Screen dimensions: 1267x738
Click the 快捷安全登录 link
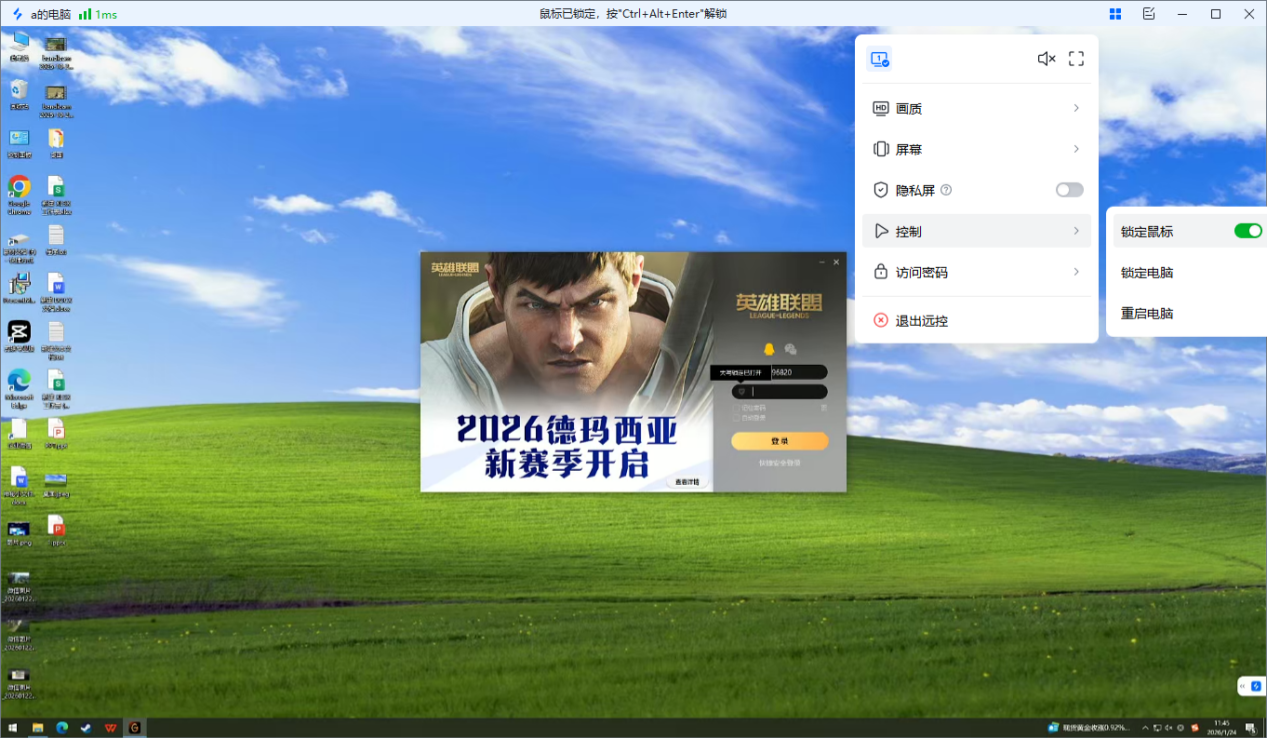click(x=780, y=462)
